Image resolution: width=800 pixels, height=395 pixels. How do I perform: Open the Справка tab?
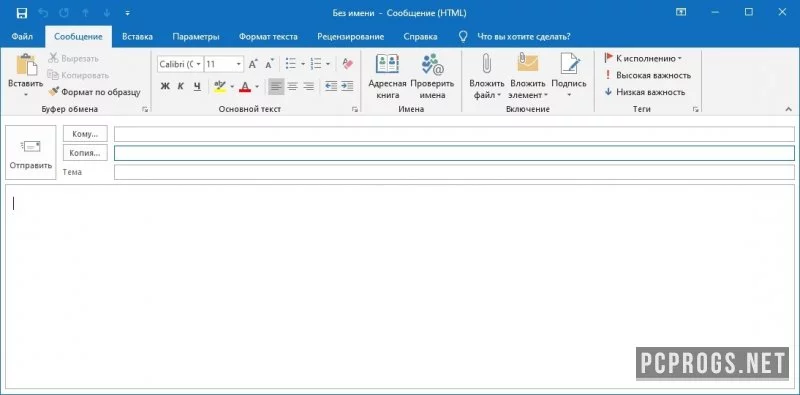coord(420,37)
